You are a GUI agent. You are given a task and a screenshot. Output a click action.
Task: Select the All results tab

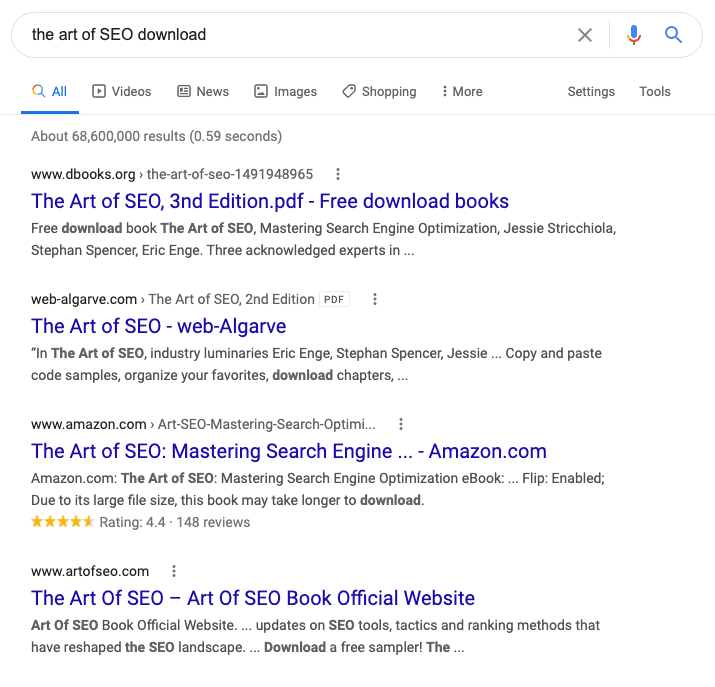tap(50, 92)
